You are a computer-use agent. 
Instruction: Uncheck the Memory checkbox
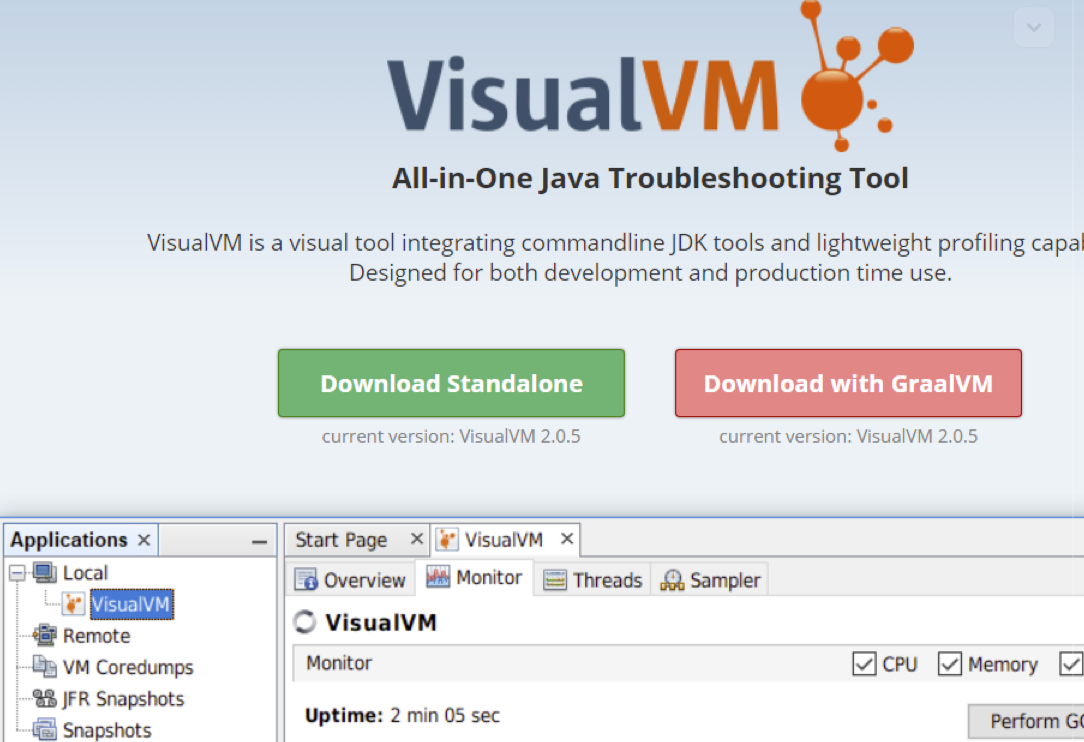pyautogui.click(x=949, y=664)
